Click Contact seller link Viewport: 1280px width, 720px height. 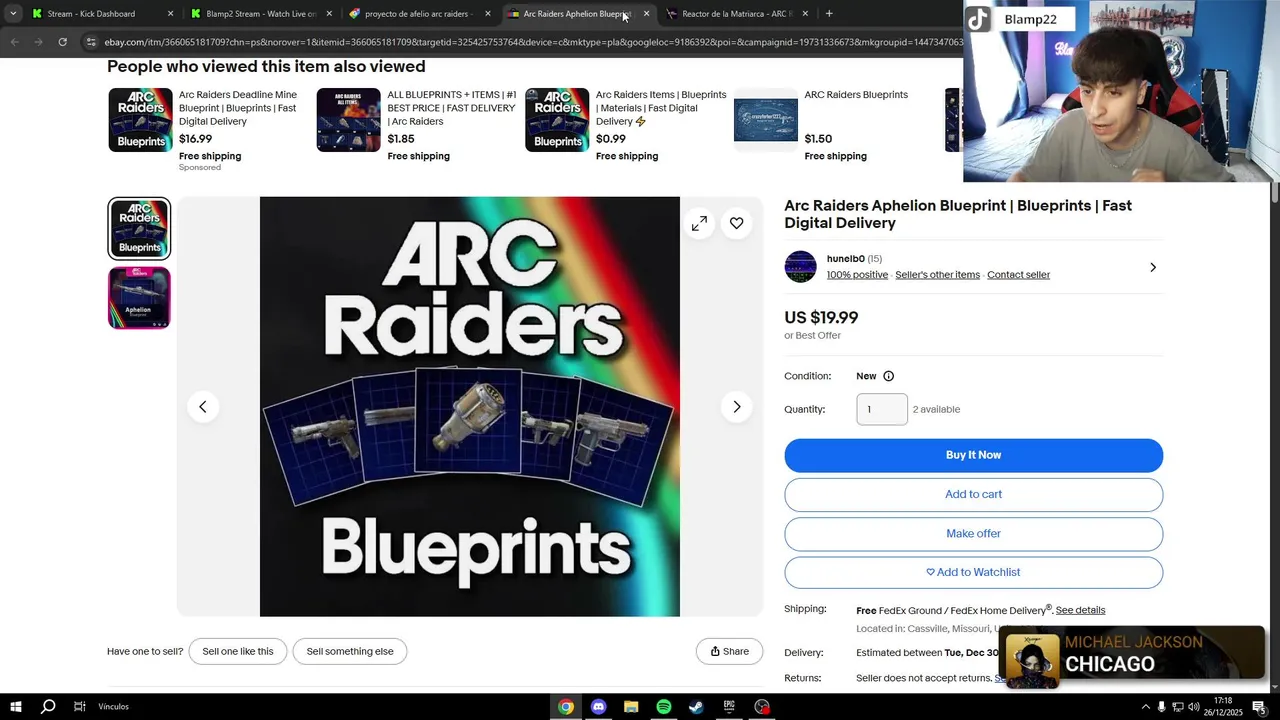(x=1018, y=275)
